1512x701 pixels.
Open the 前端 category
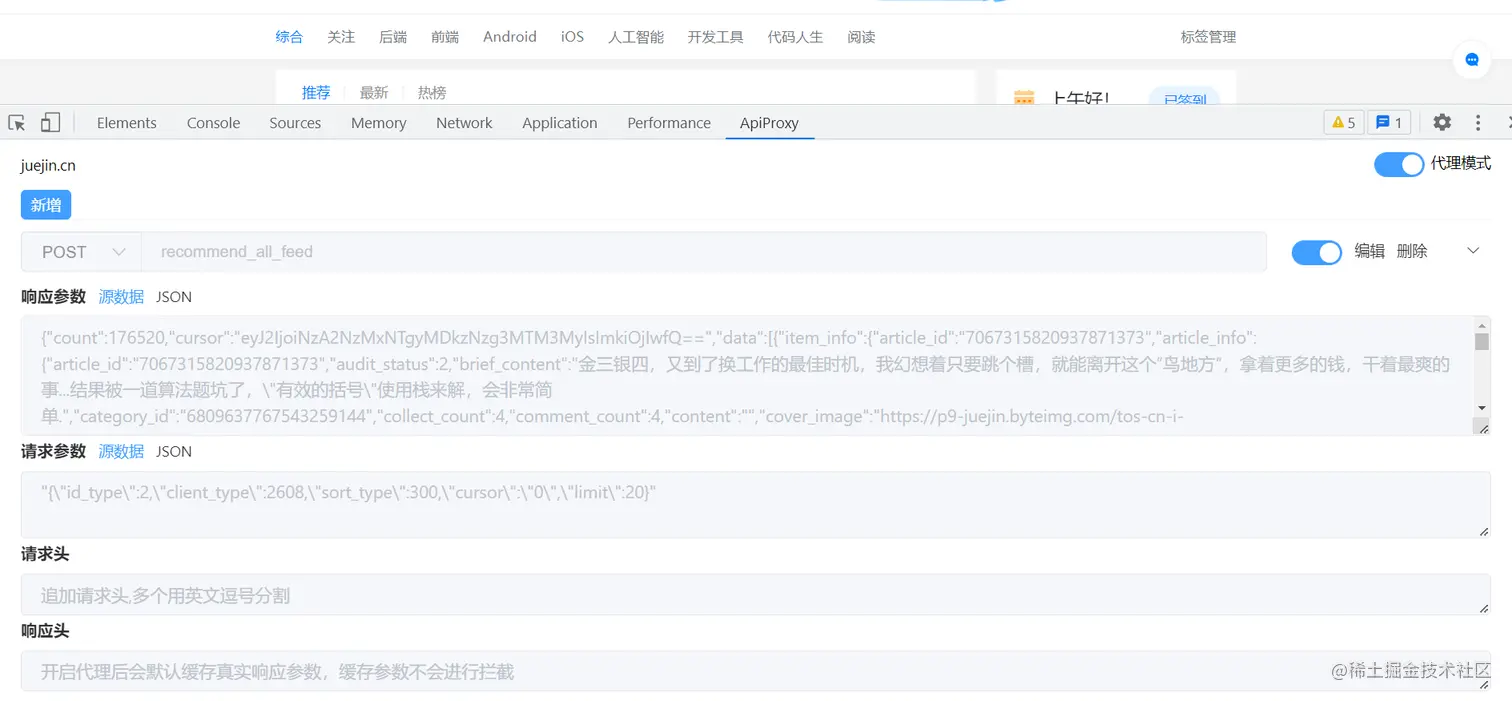445,37
